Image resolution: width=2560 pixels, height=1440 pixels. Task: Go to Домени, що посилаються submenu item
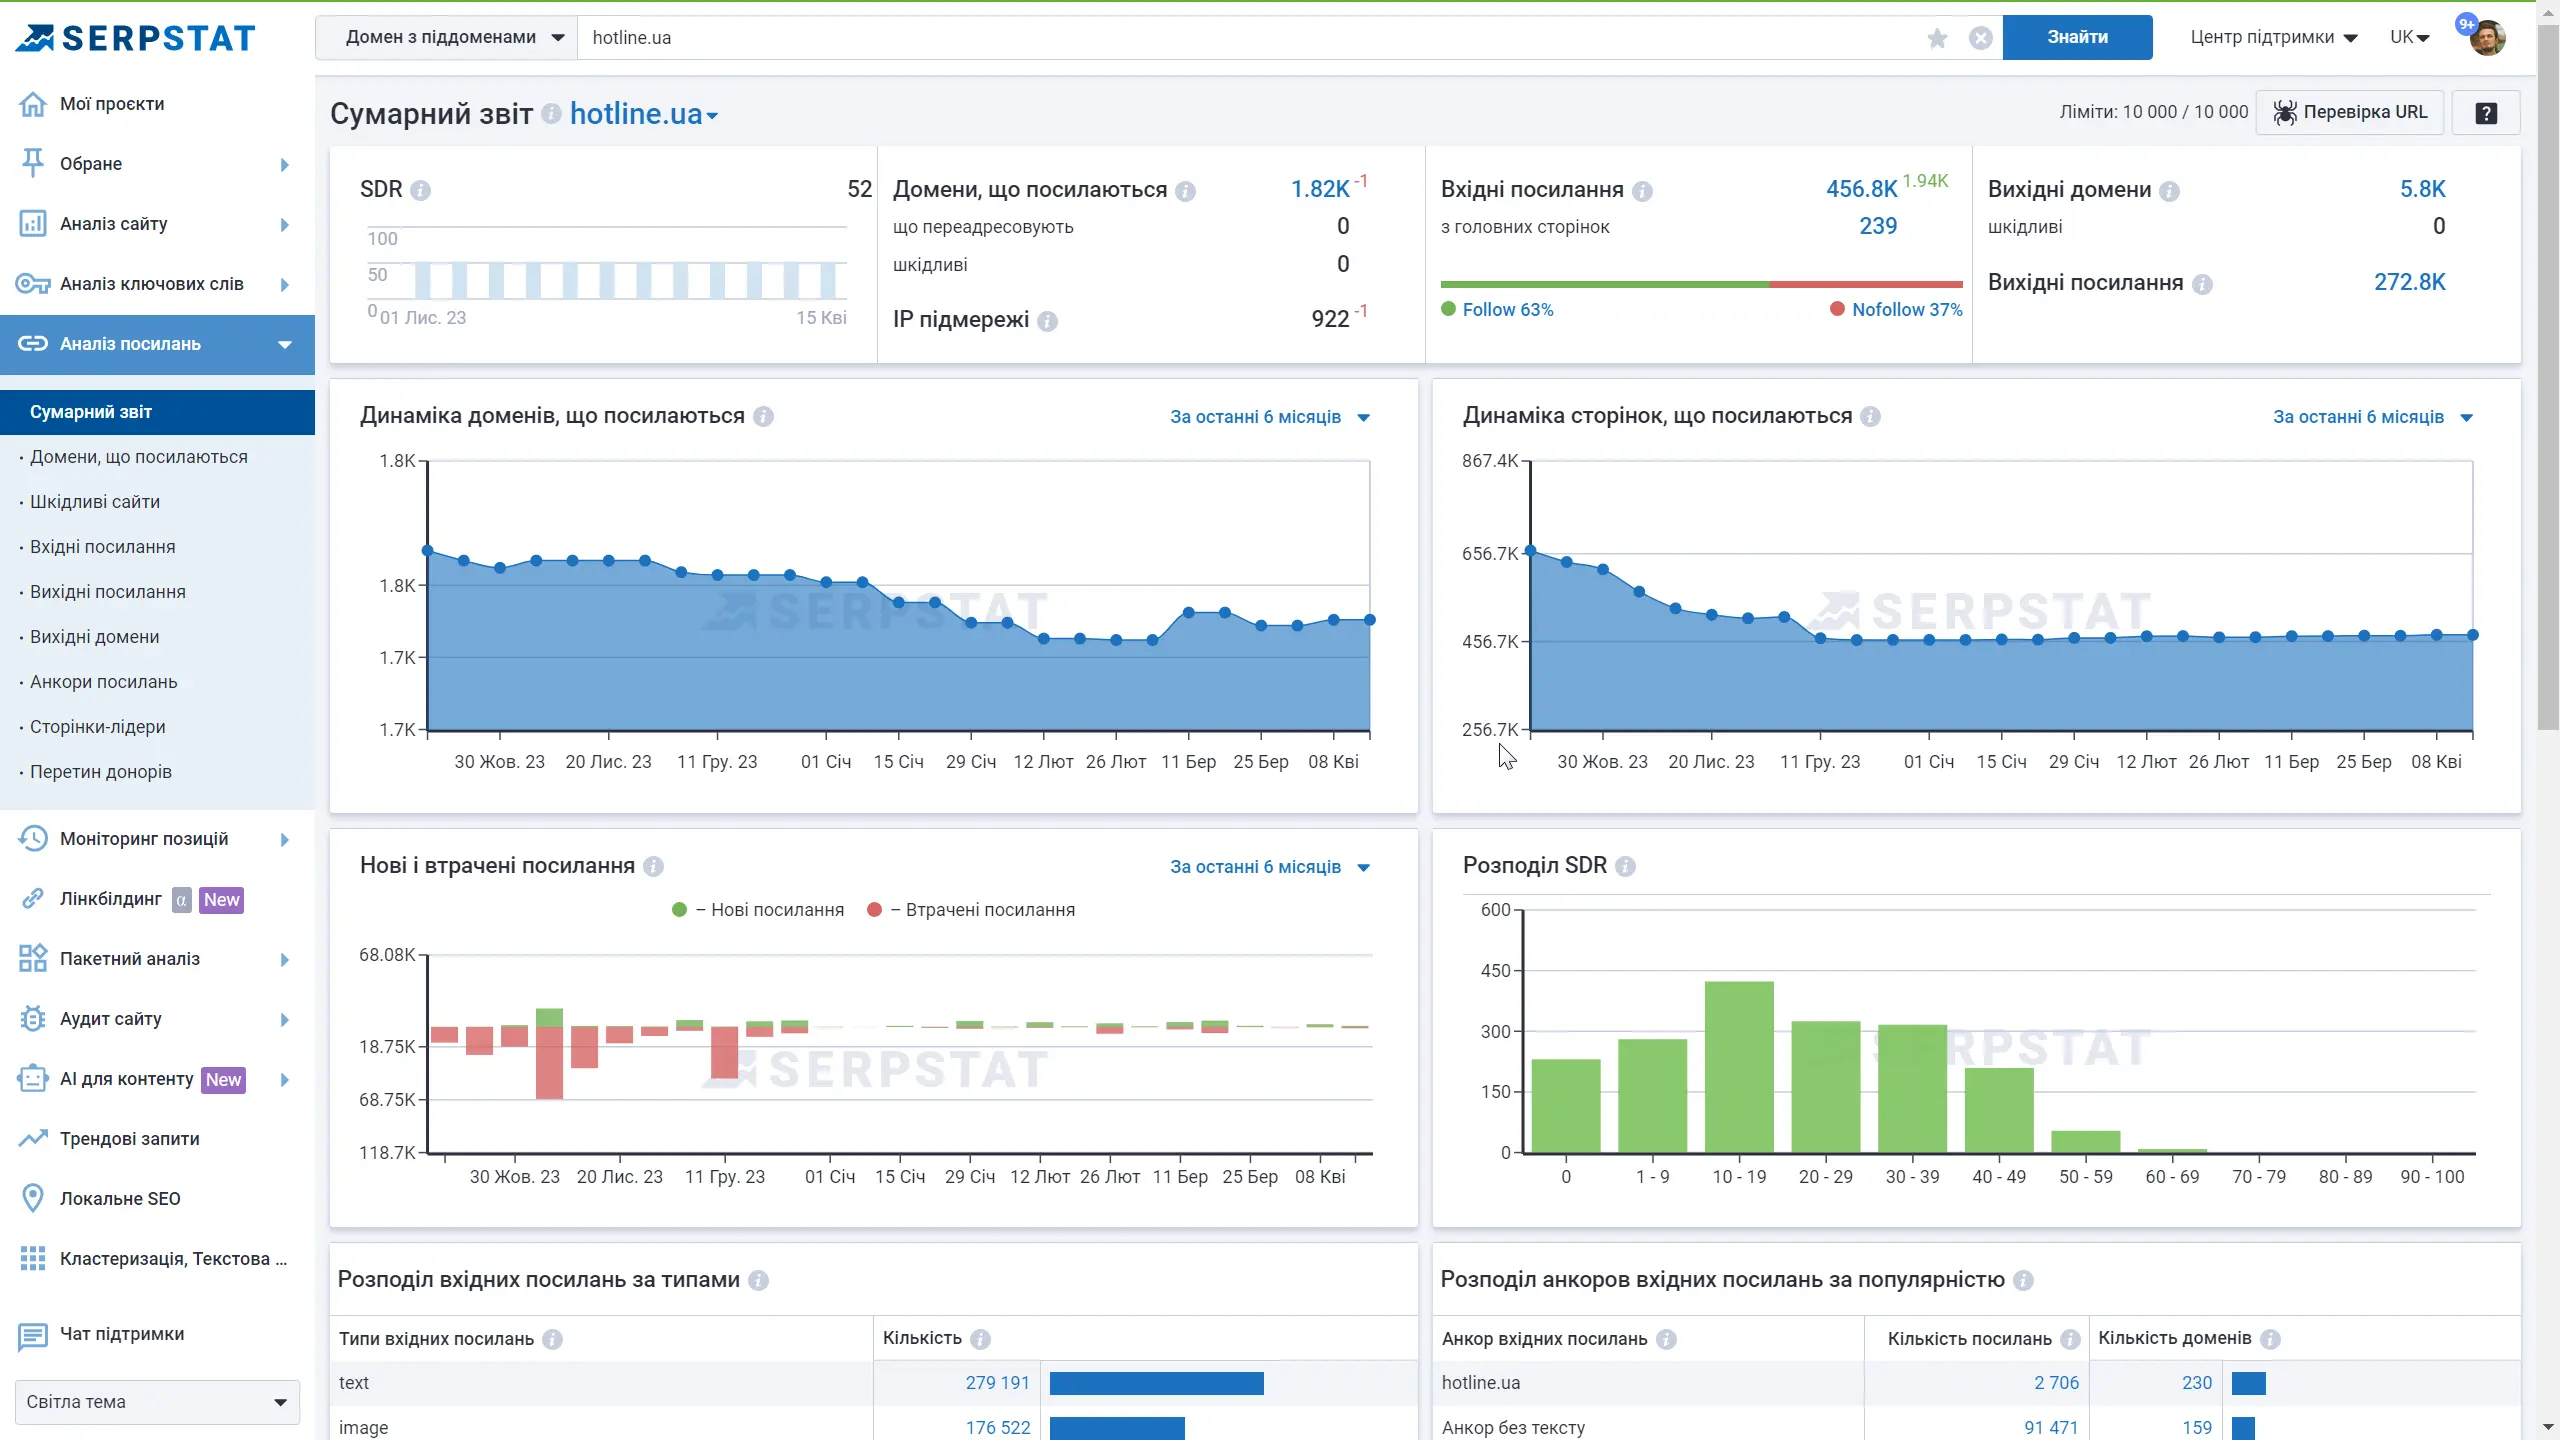click(139, 457)
